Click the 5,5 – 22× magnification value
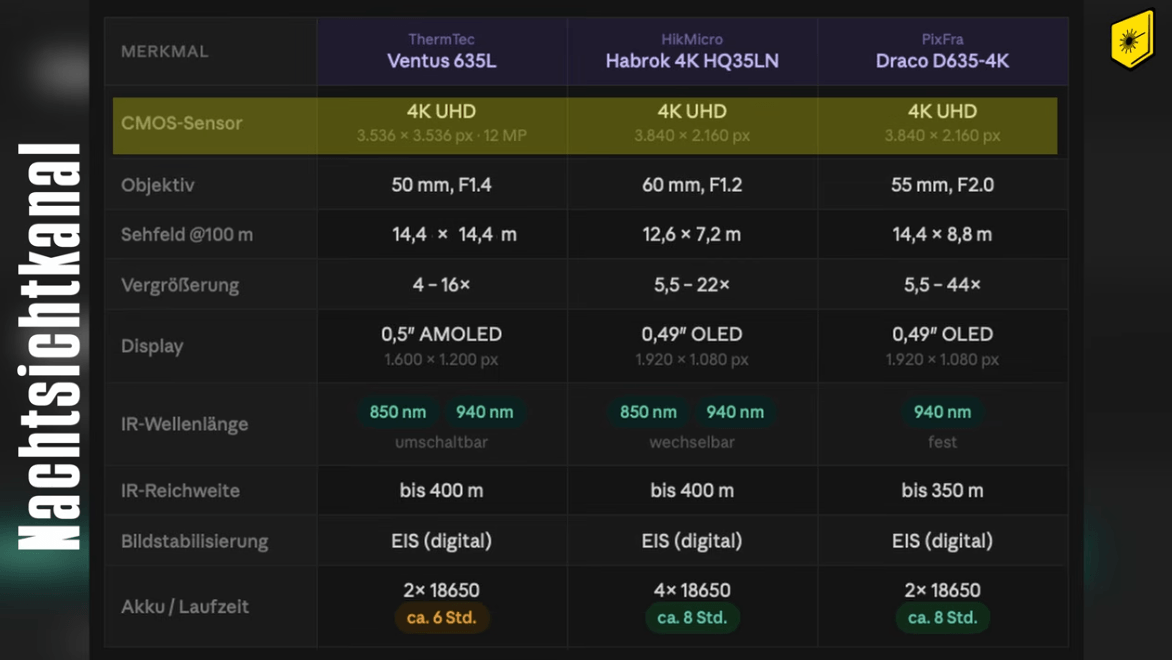Viewport: 1172px width, 660px height. [x=691, y=285]
